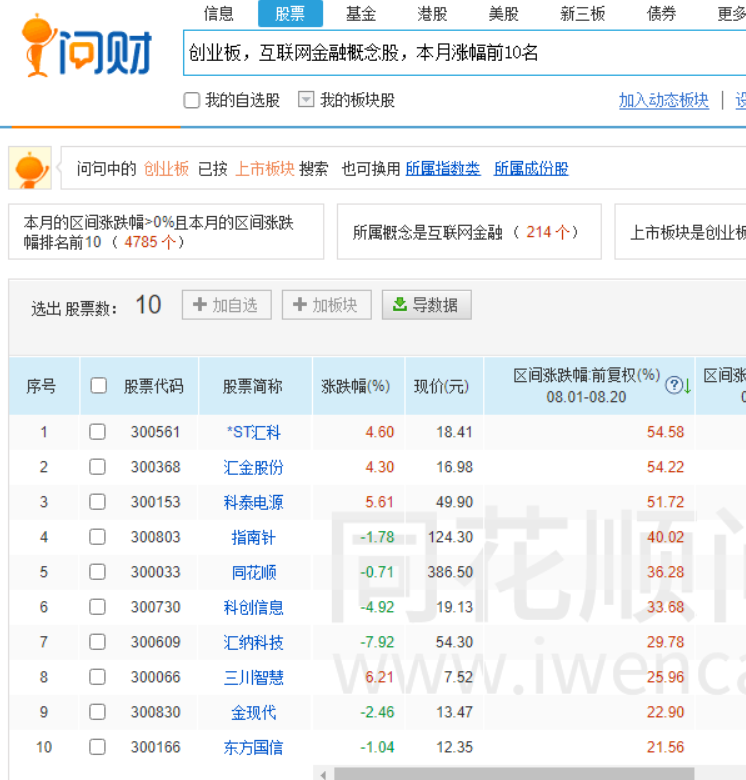The height and width of the screenshot is (780, 746).
Task: Open stock link 汇金股份
Action: 254,467
